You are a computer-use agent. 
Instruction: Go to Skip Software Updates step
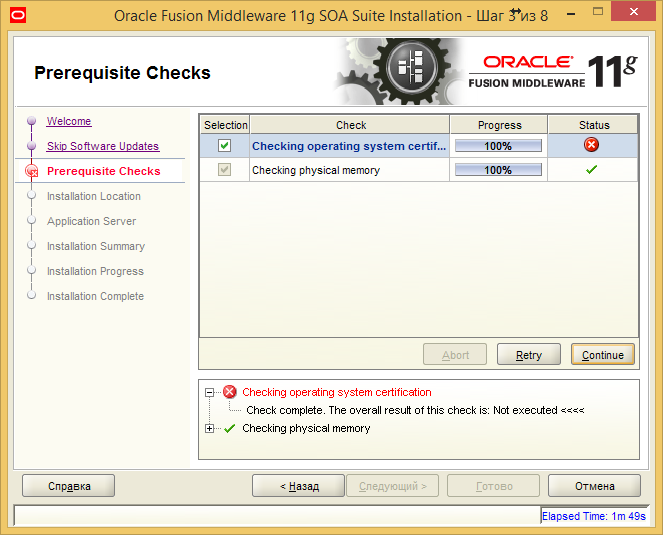[x=103, y=146]
